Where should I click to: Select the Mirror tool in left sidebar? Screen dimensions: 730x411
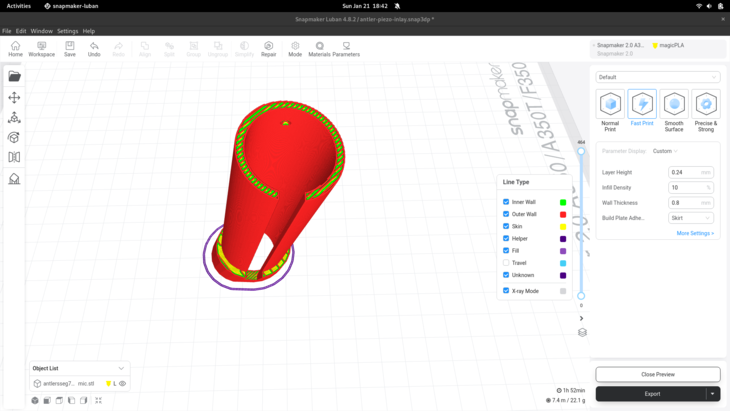click(14, 157)
